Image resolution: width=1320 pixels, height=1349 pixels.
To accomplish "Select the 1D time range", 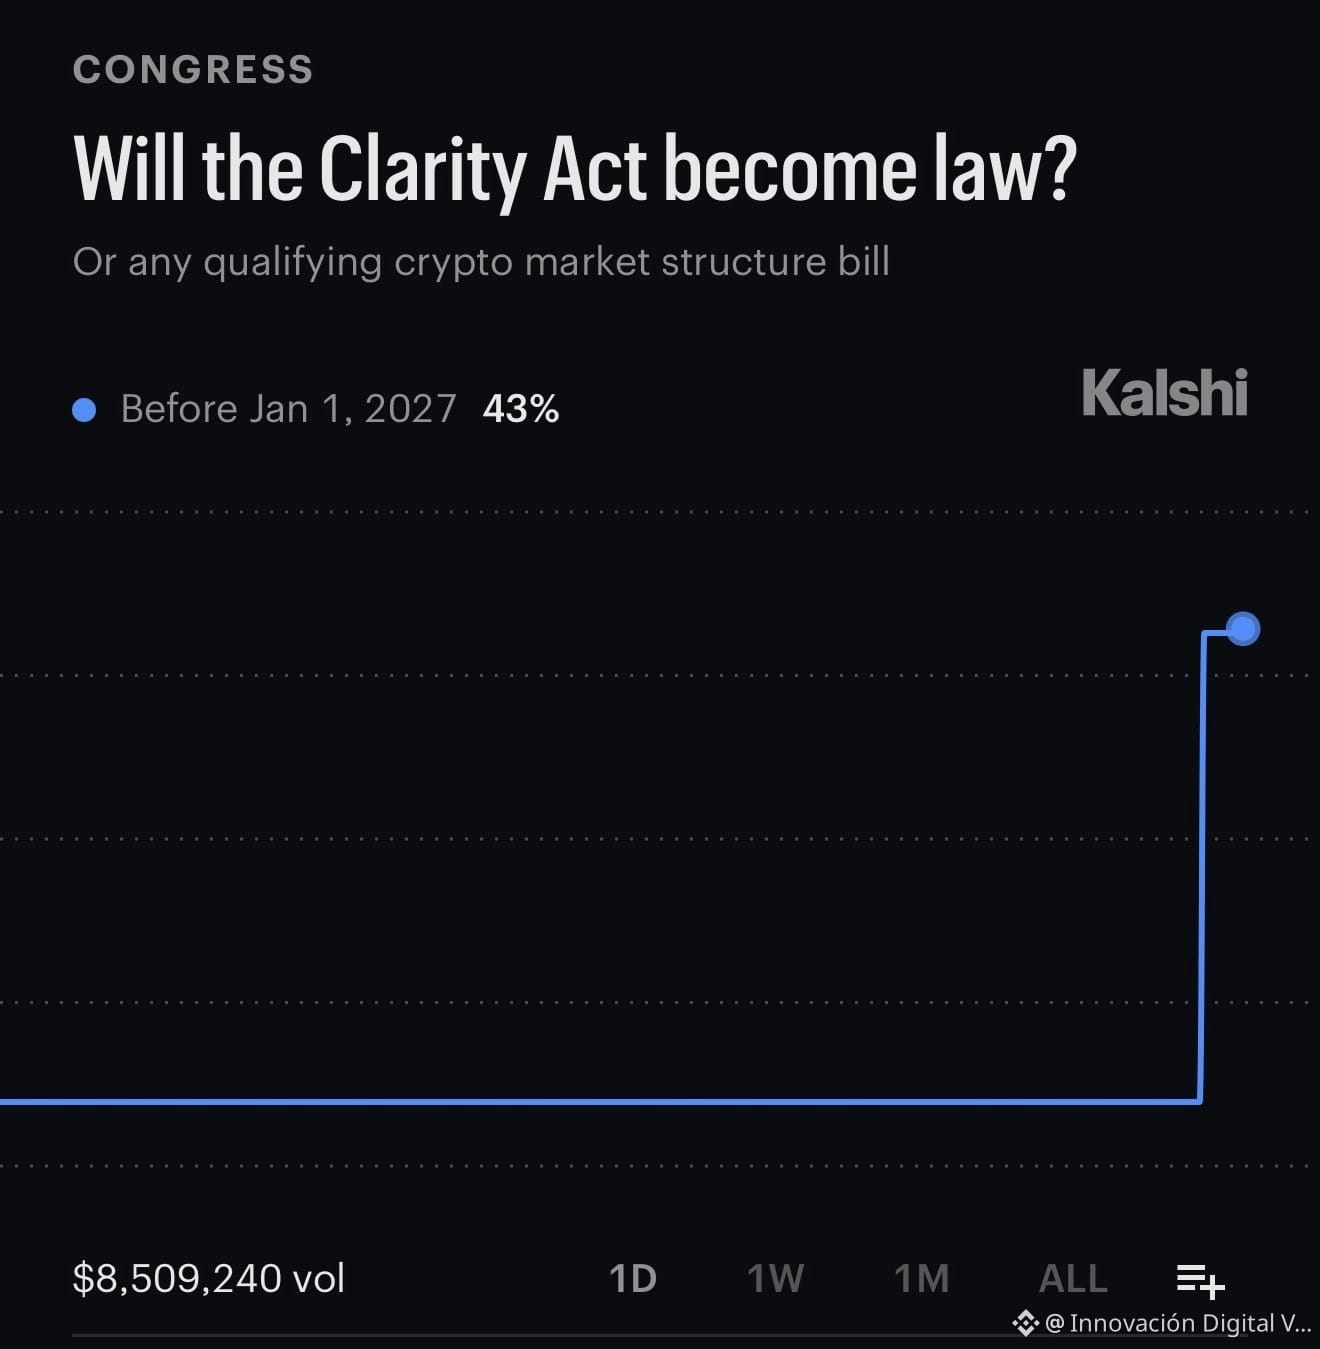I will point(633,1278).
